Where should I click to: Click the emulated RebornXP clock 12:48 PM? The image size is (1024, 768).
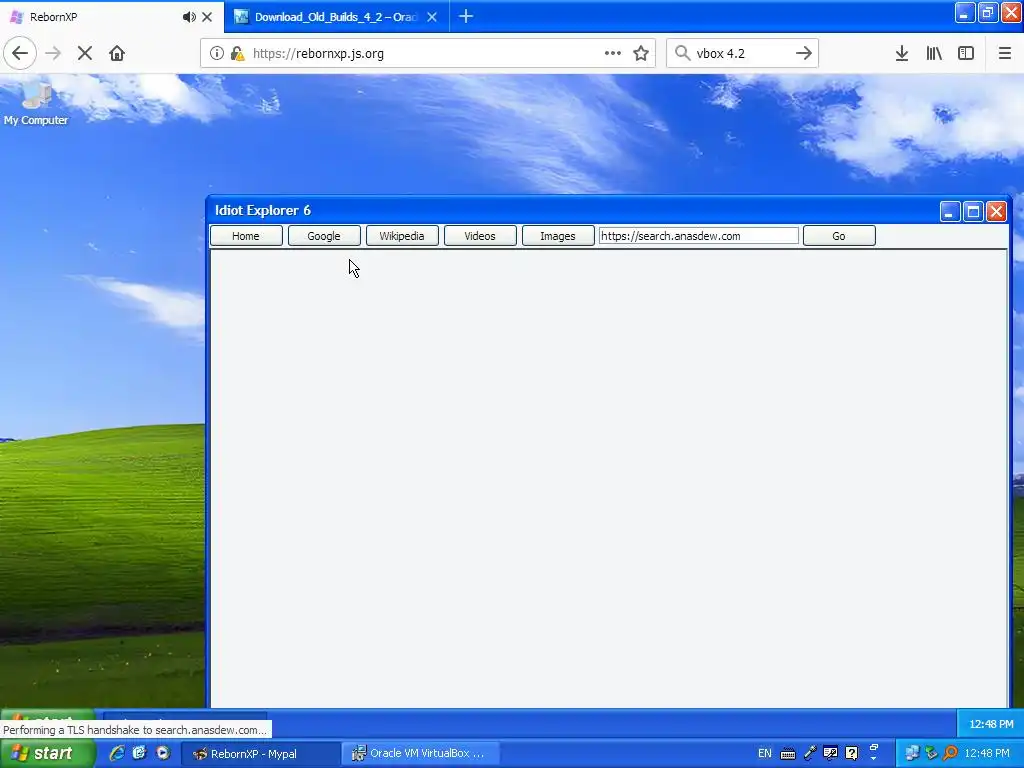click(x=991, y=724)
